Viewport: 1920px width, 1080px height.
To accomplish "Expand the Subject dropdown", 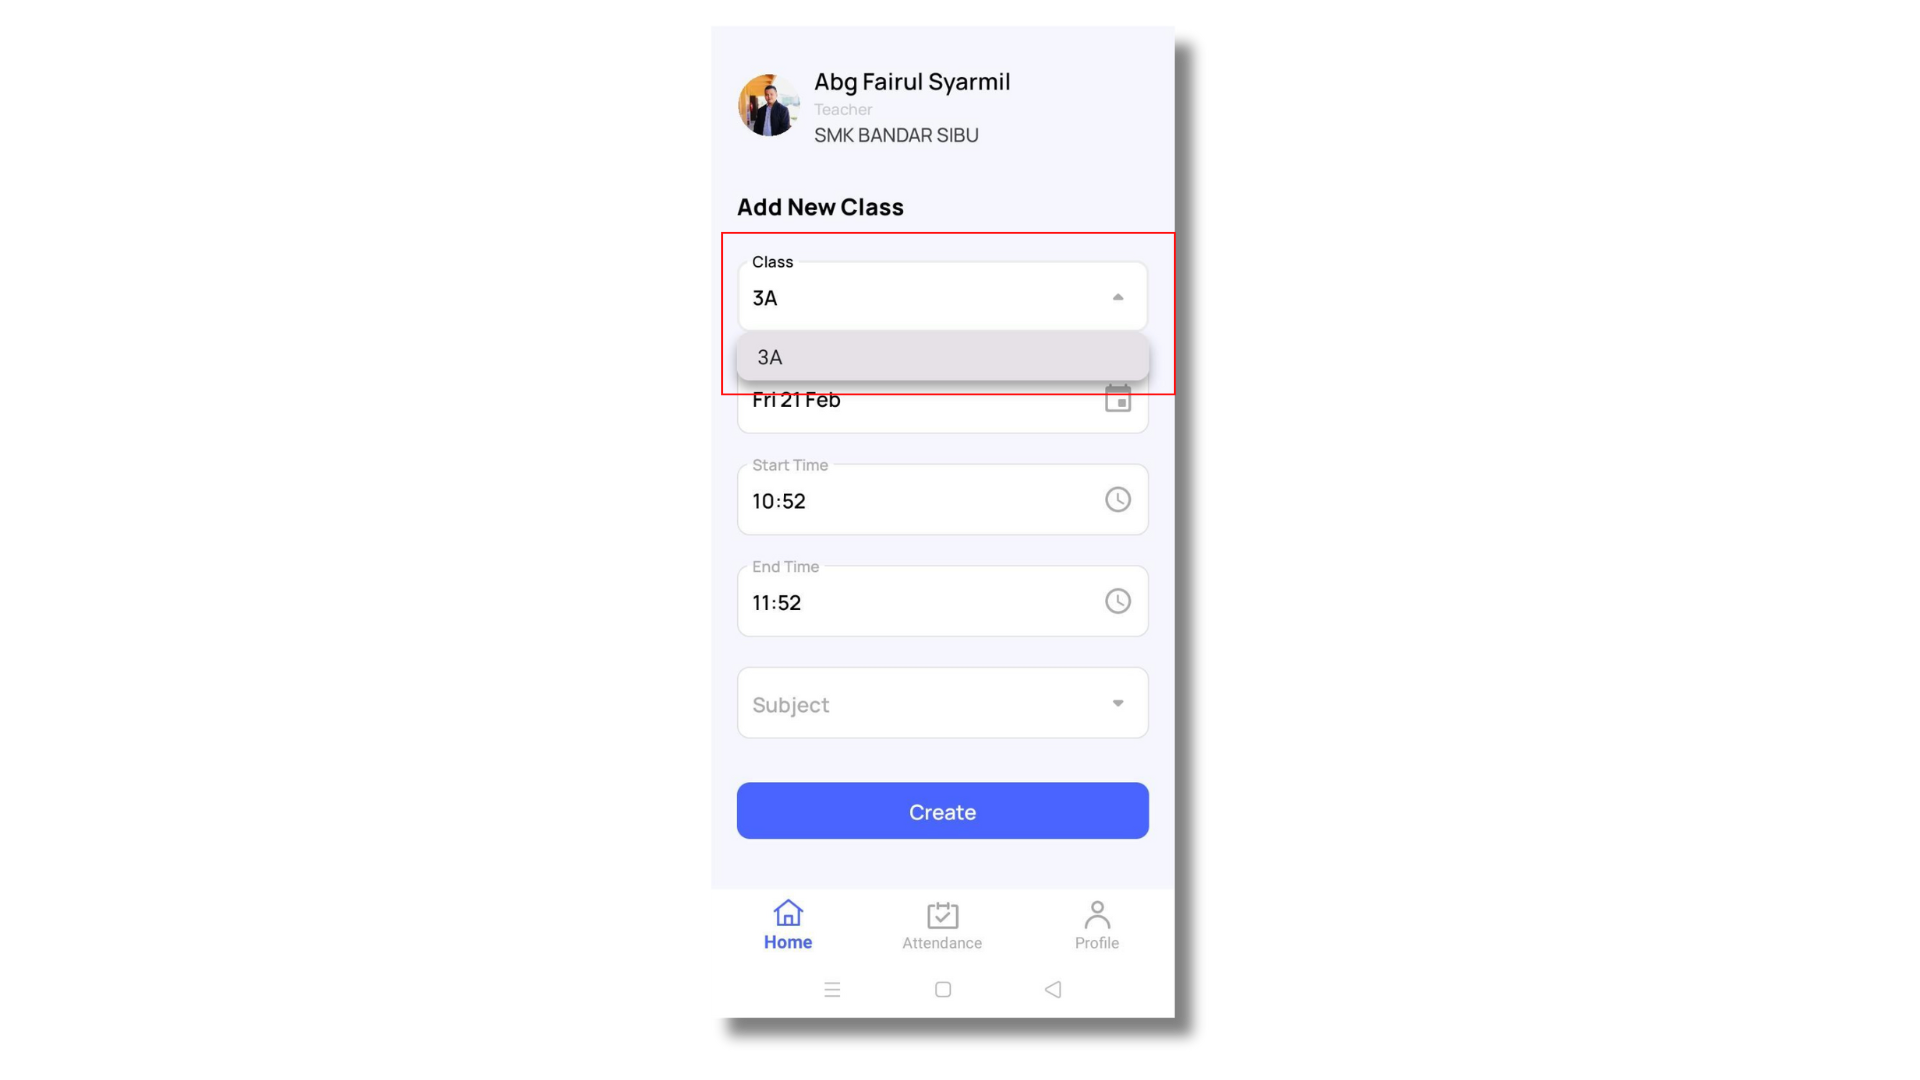I will tap(942, 703).
